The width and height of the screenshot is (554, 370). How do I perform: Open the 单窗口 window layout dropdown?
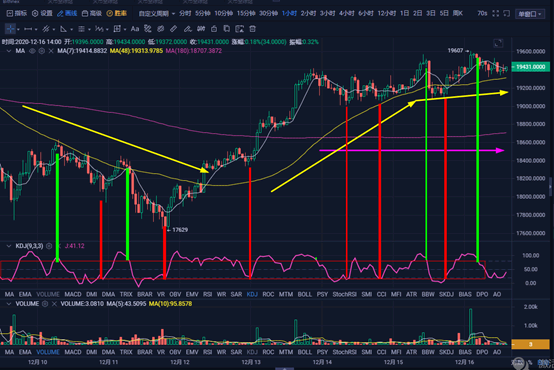coord(530,14)
